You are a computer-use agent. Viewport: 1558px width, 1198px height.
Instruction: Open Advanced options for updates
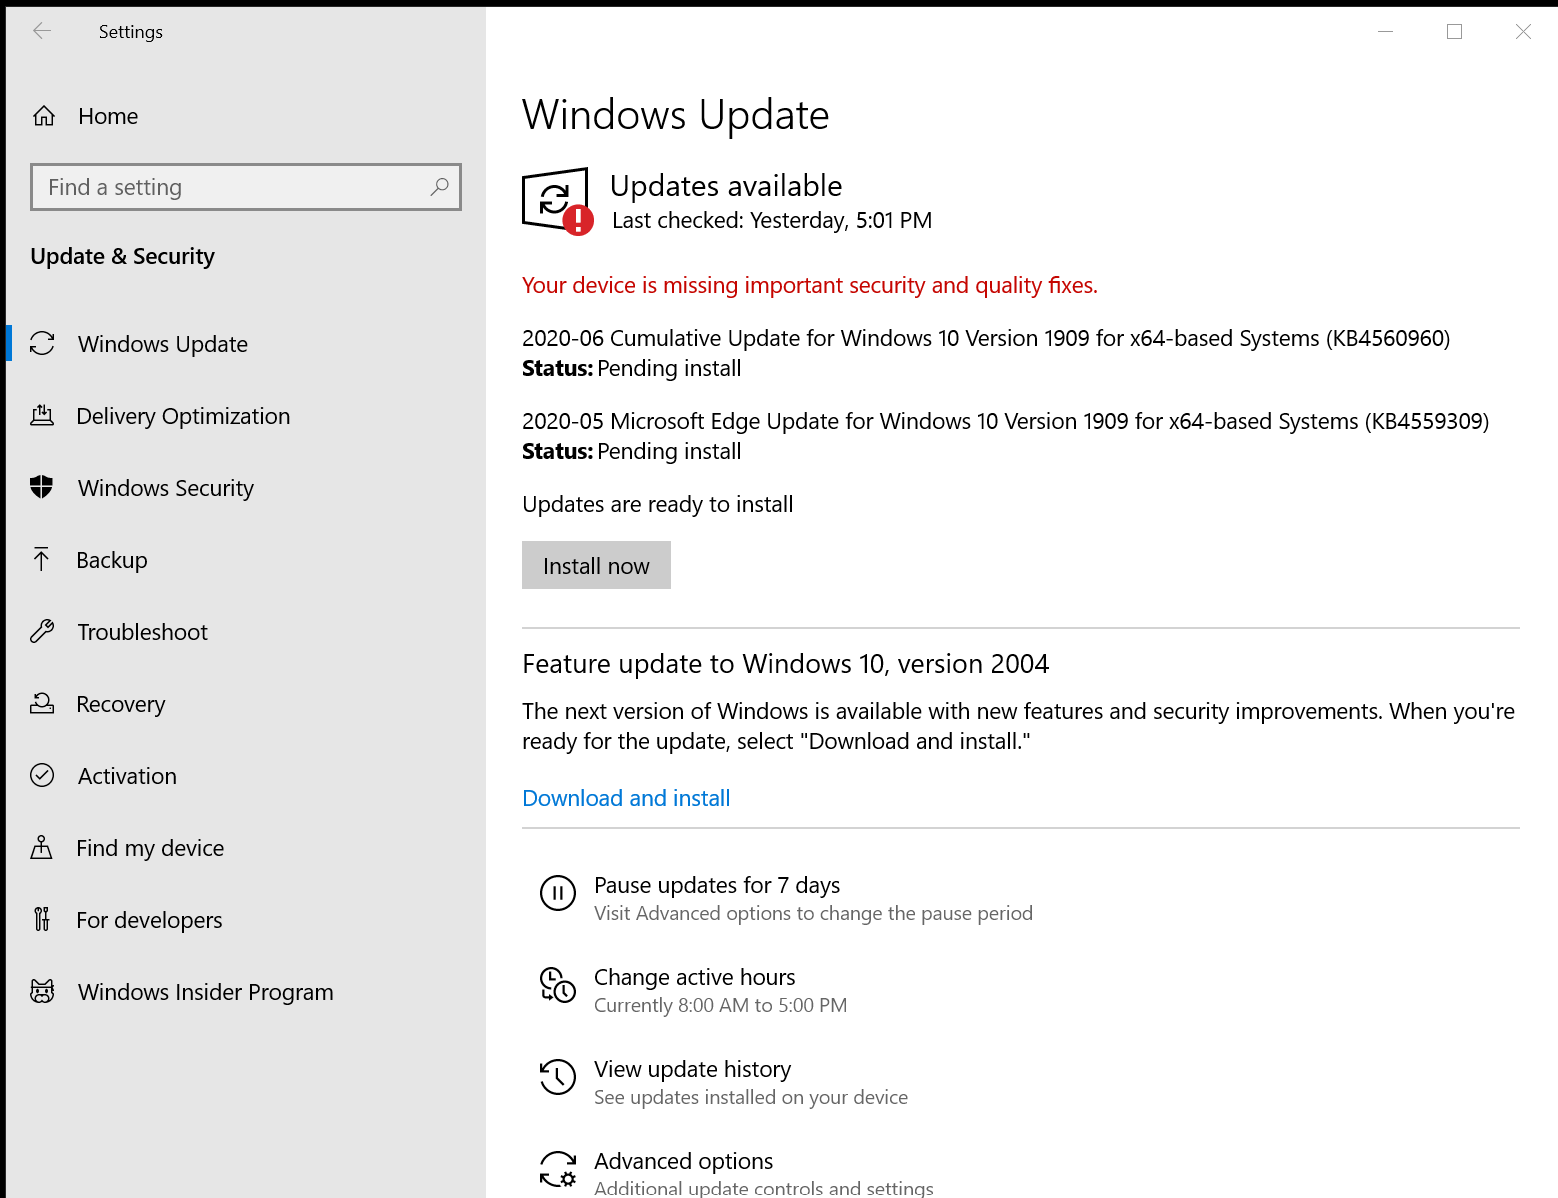[x=683, y=1161]
